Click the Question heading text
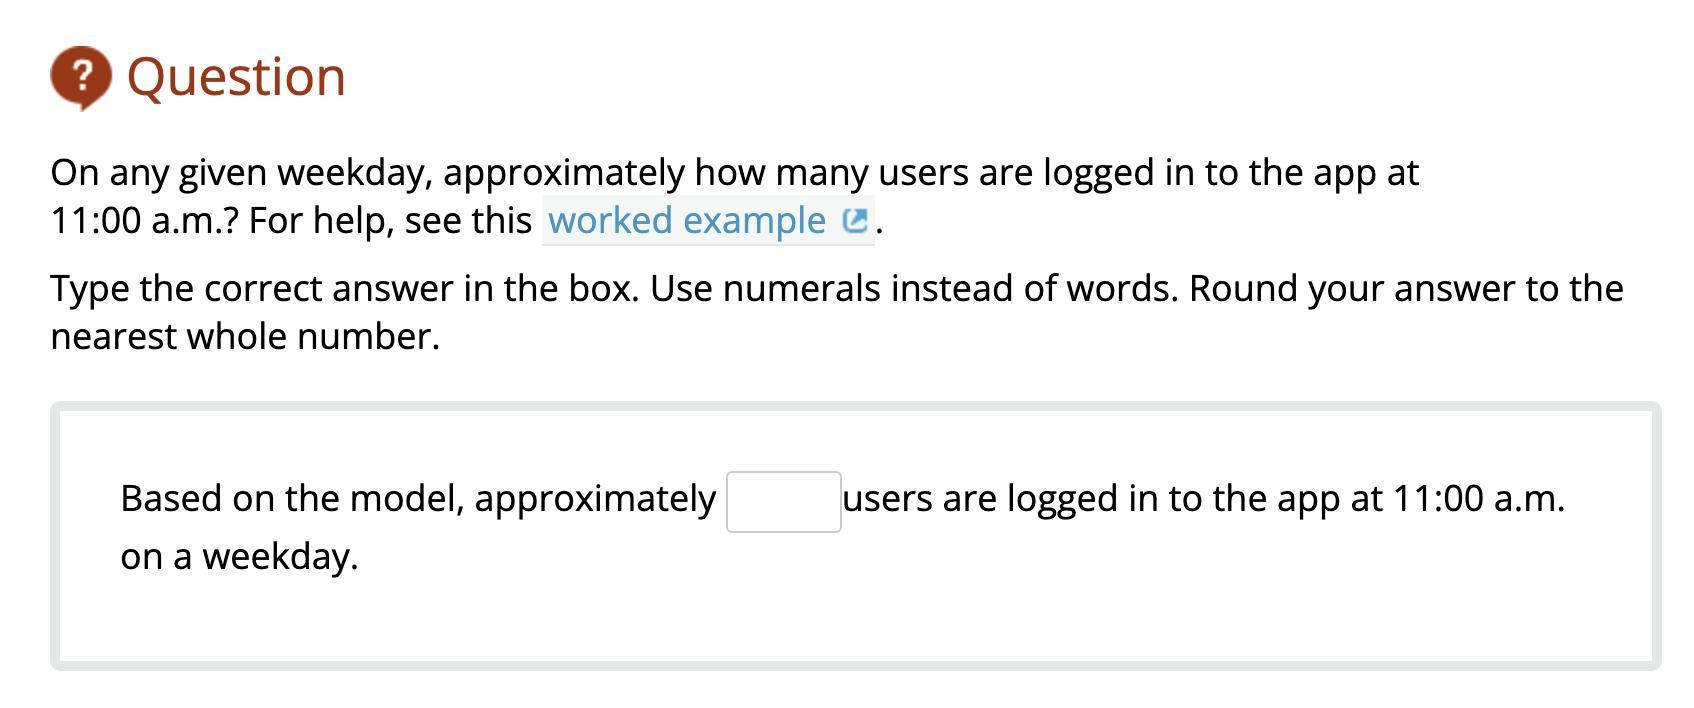This screenshot has height=708, width=1694. [x=236, y=77]
